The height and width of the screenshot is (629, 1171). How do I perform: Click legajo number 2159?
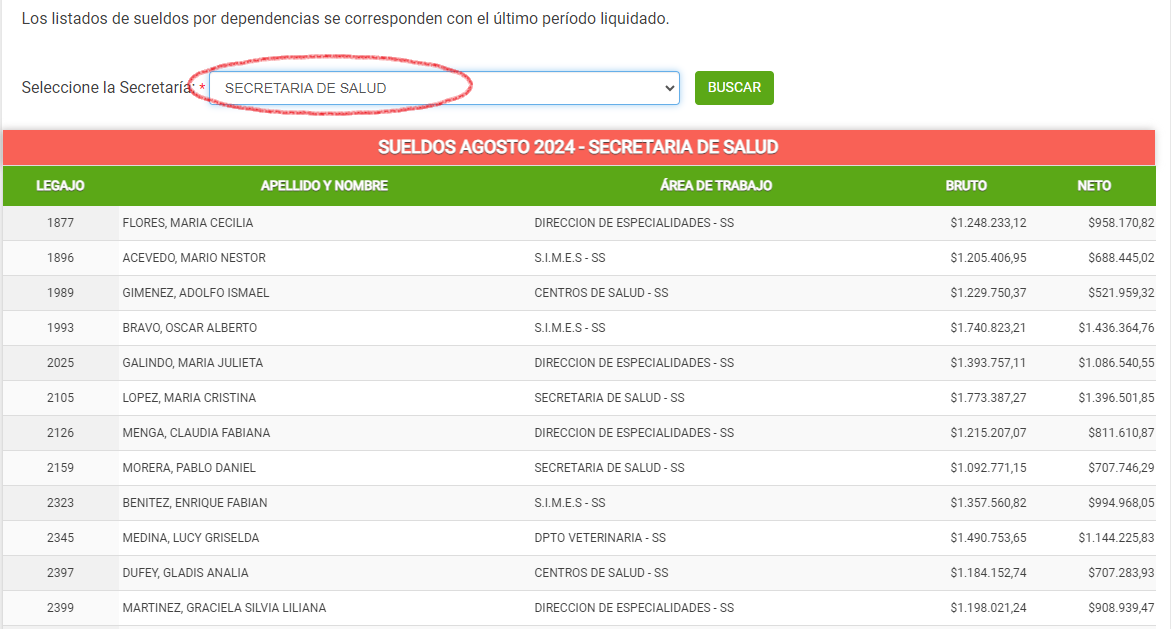(x=60, y=468)
